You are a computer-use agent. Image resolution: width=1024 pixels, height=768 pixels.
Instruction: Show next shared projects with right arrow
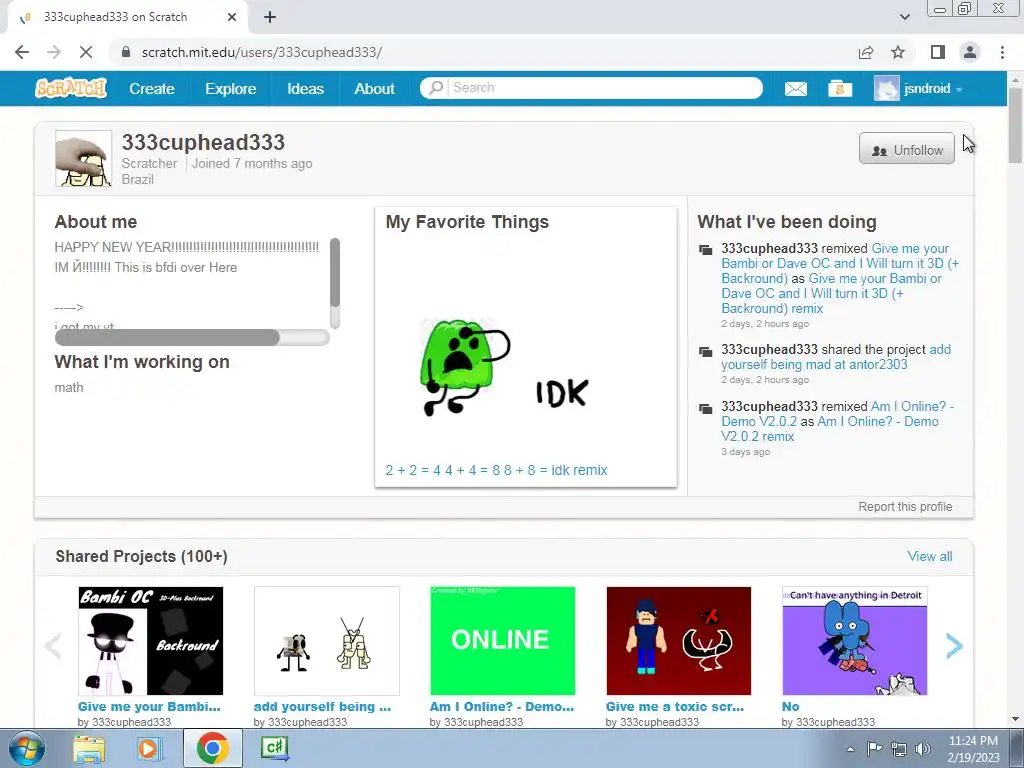point(954,646)
